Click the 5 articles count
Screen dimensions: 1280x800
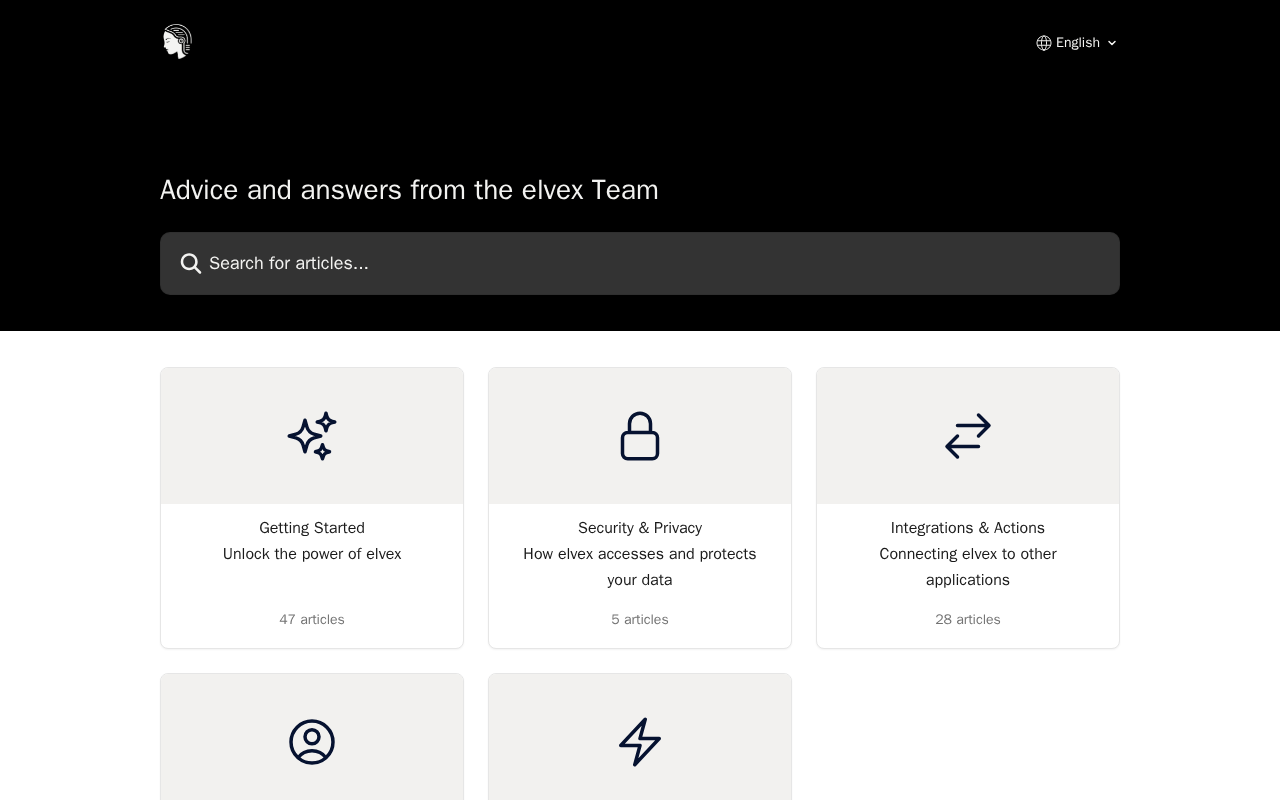point(640,620)
